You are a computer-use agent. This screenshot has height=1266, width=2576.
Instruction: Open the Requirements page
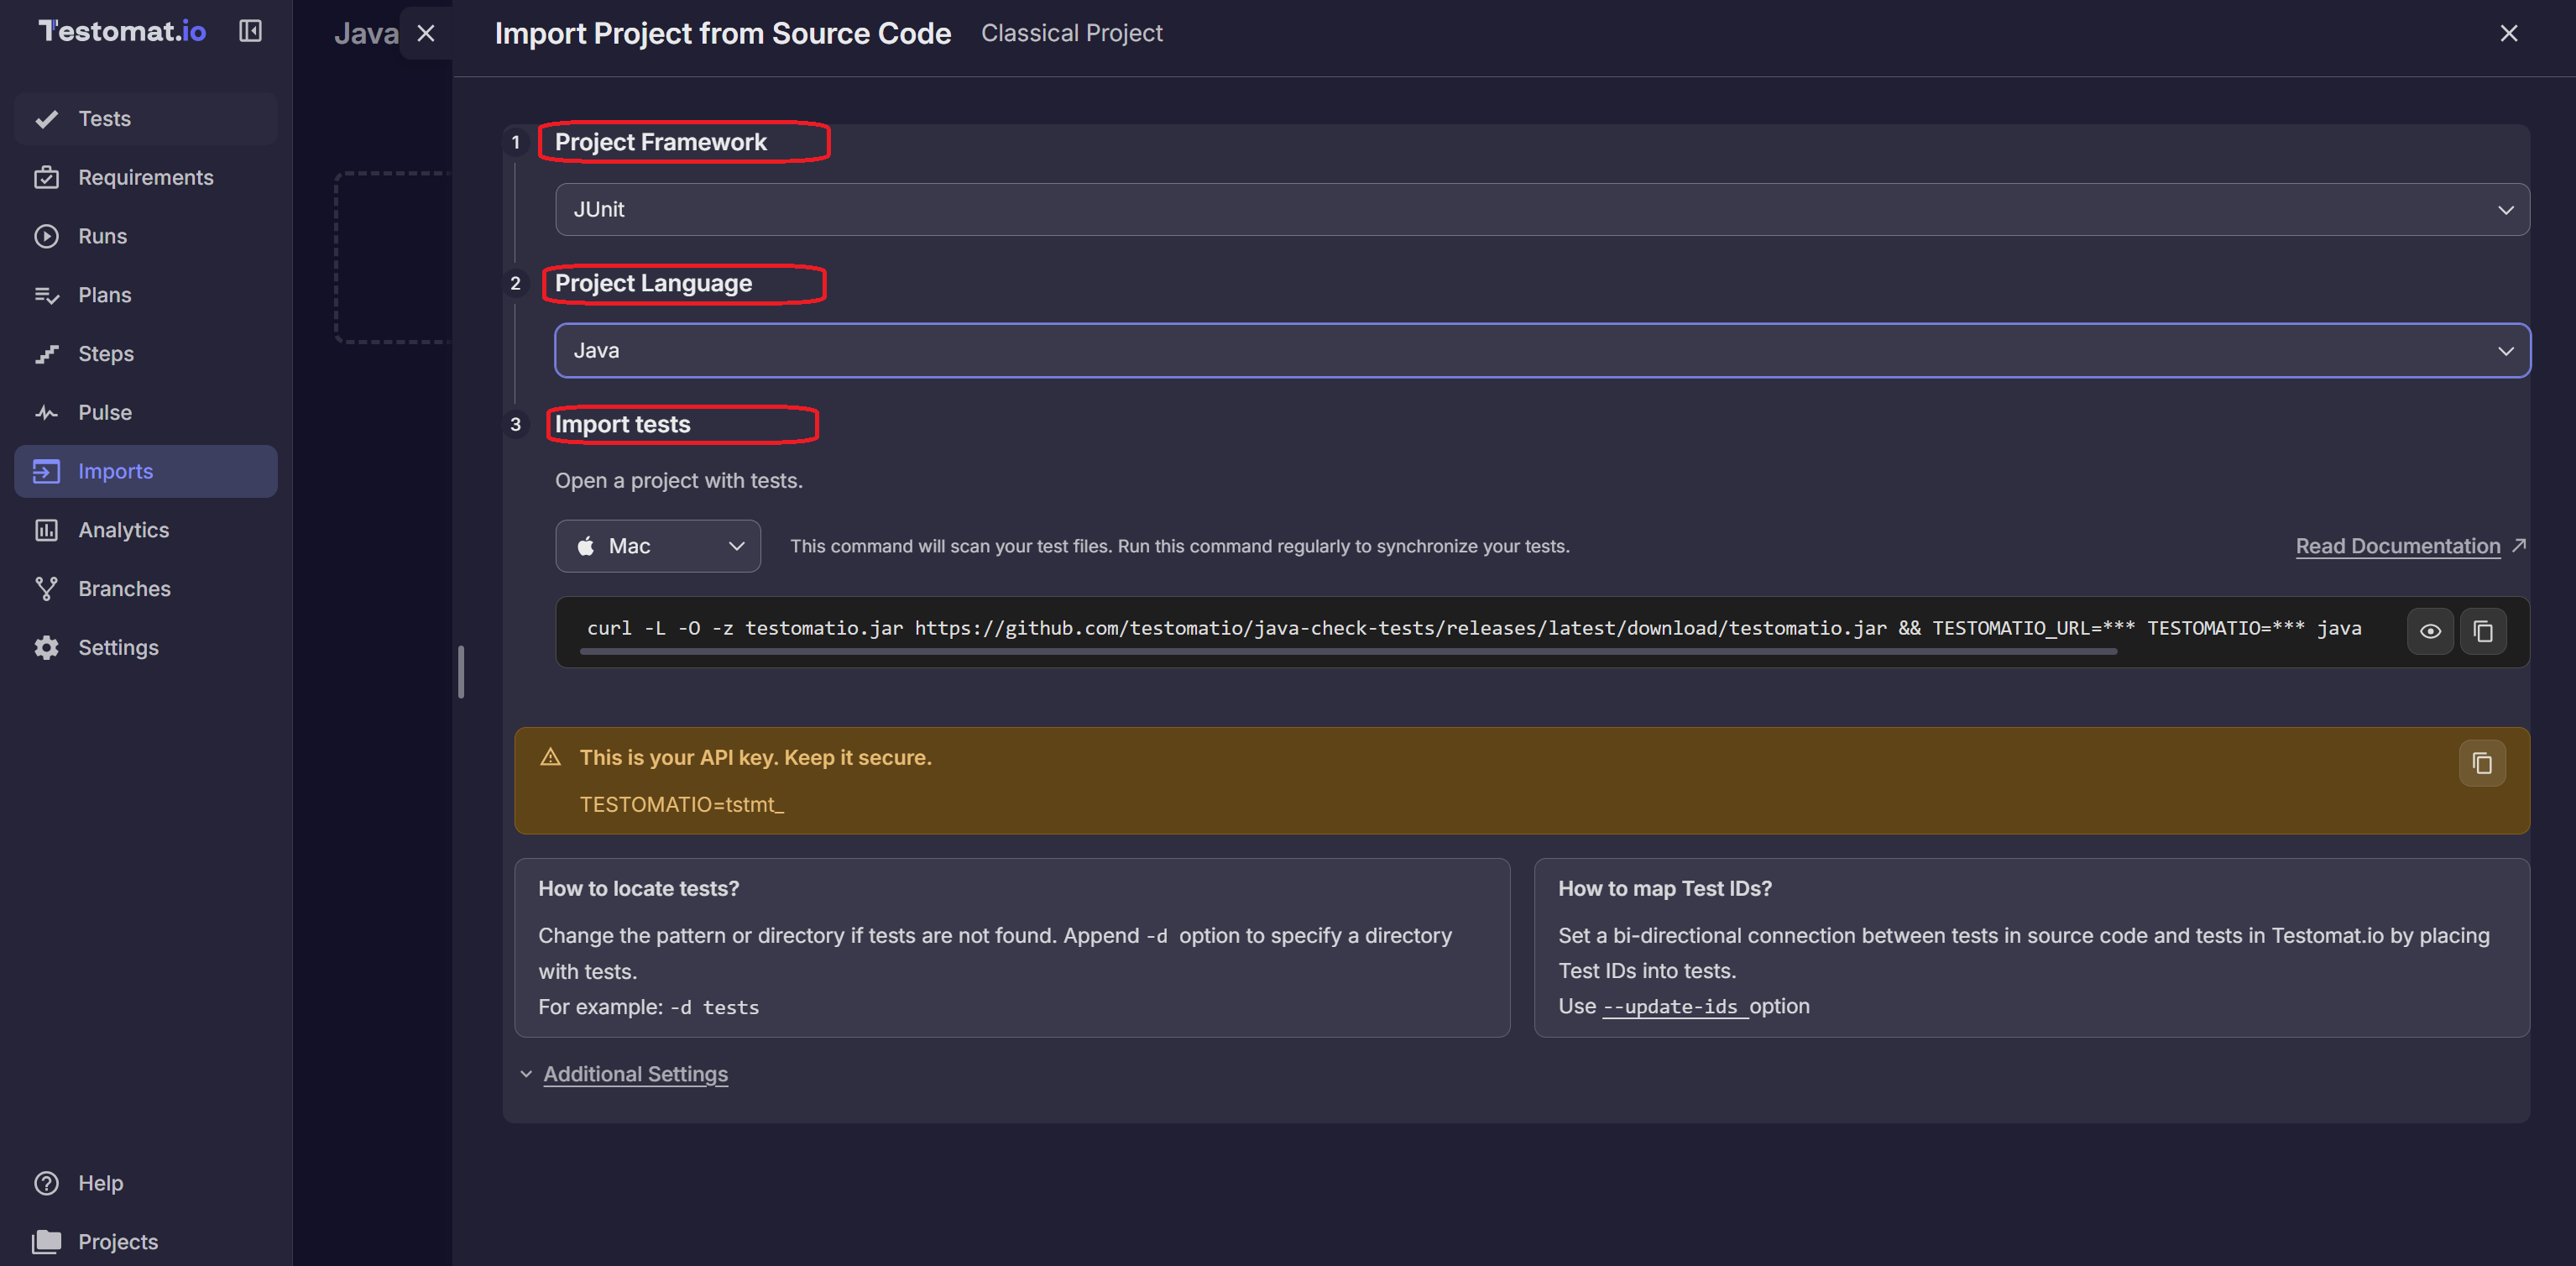click(146, 178)
